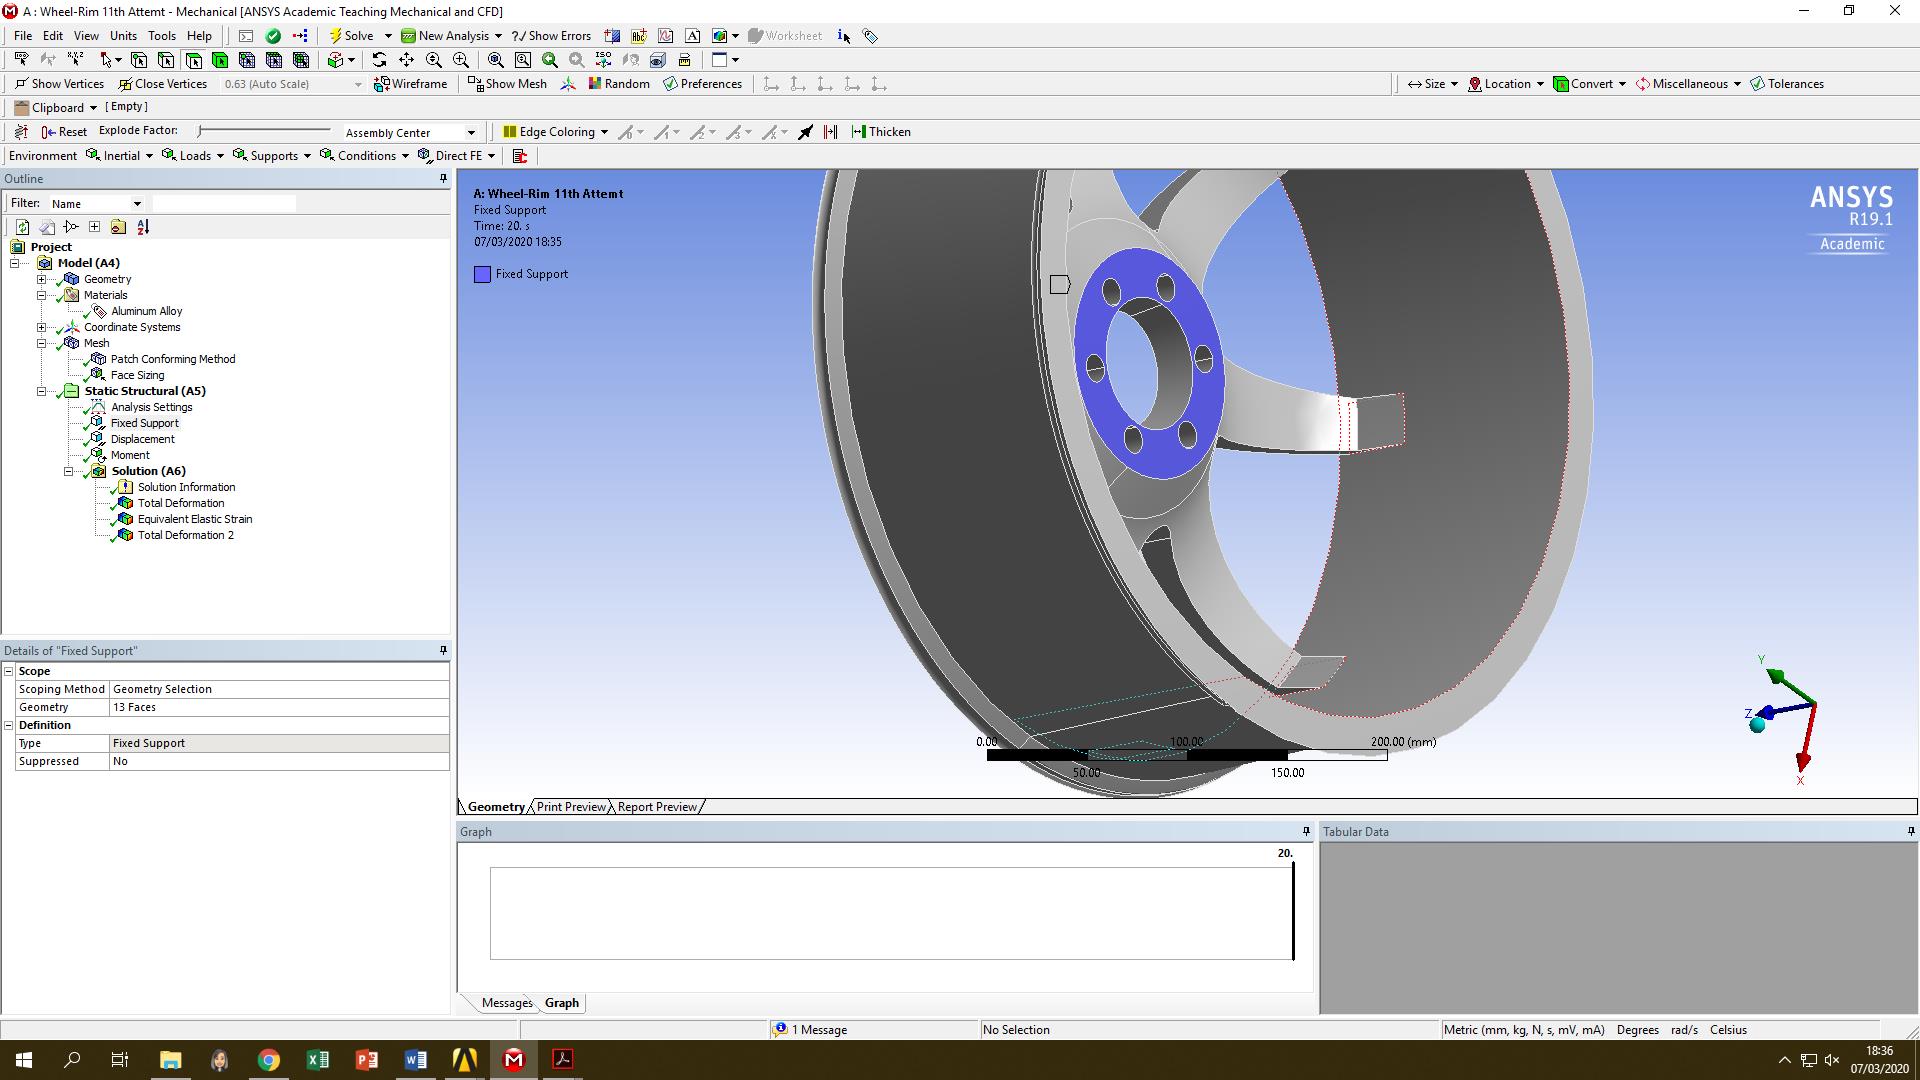This screenshot has width=1920, height=1080.
Task: Open the Units menu
Action: [123, 36]
